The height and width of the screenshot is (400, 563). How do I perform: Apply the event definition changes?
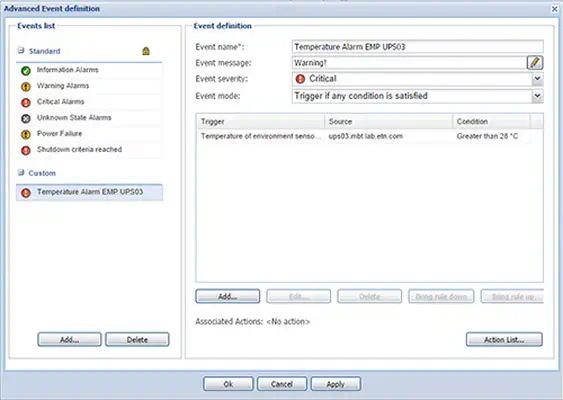(336, 384)
